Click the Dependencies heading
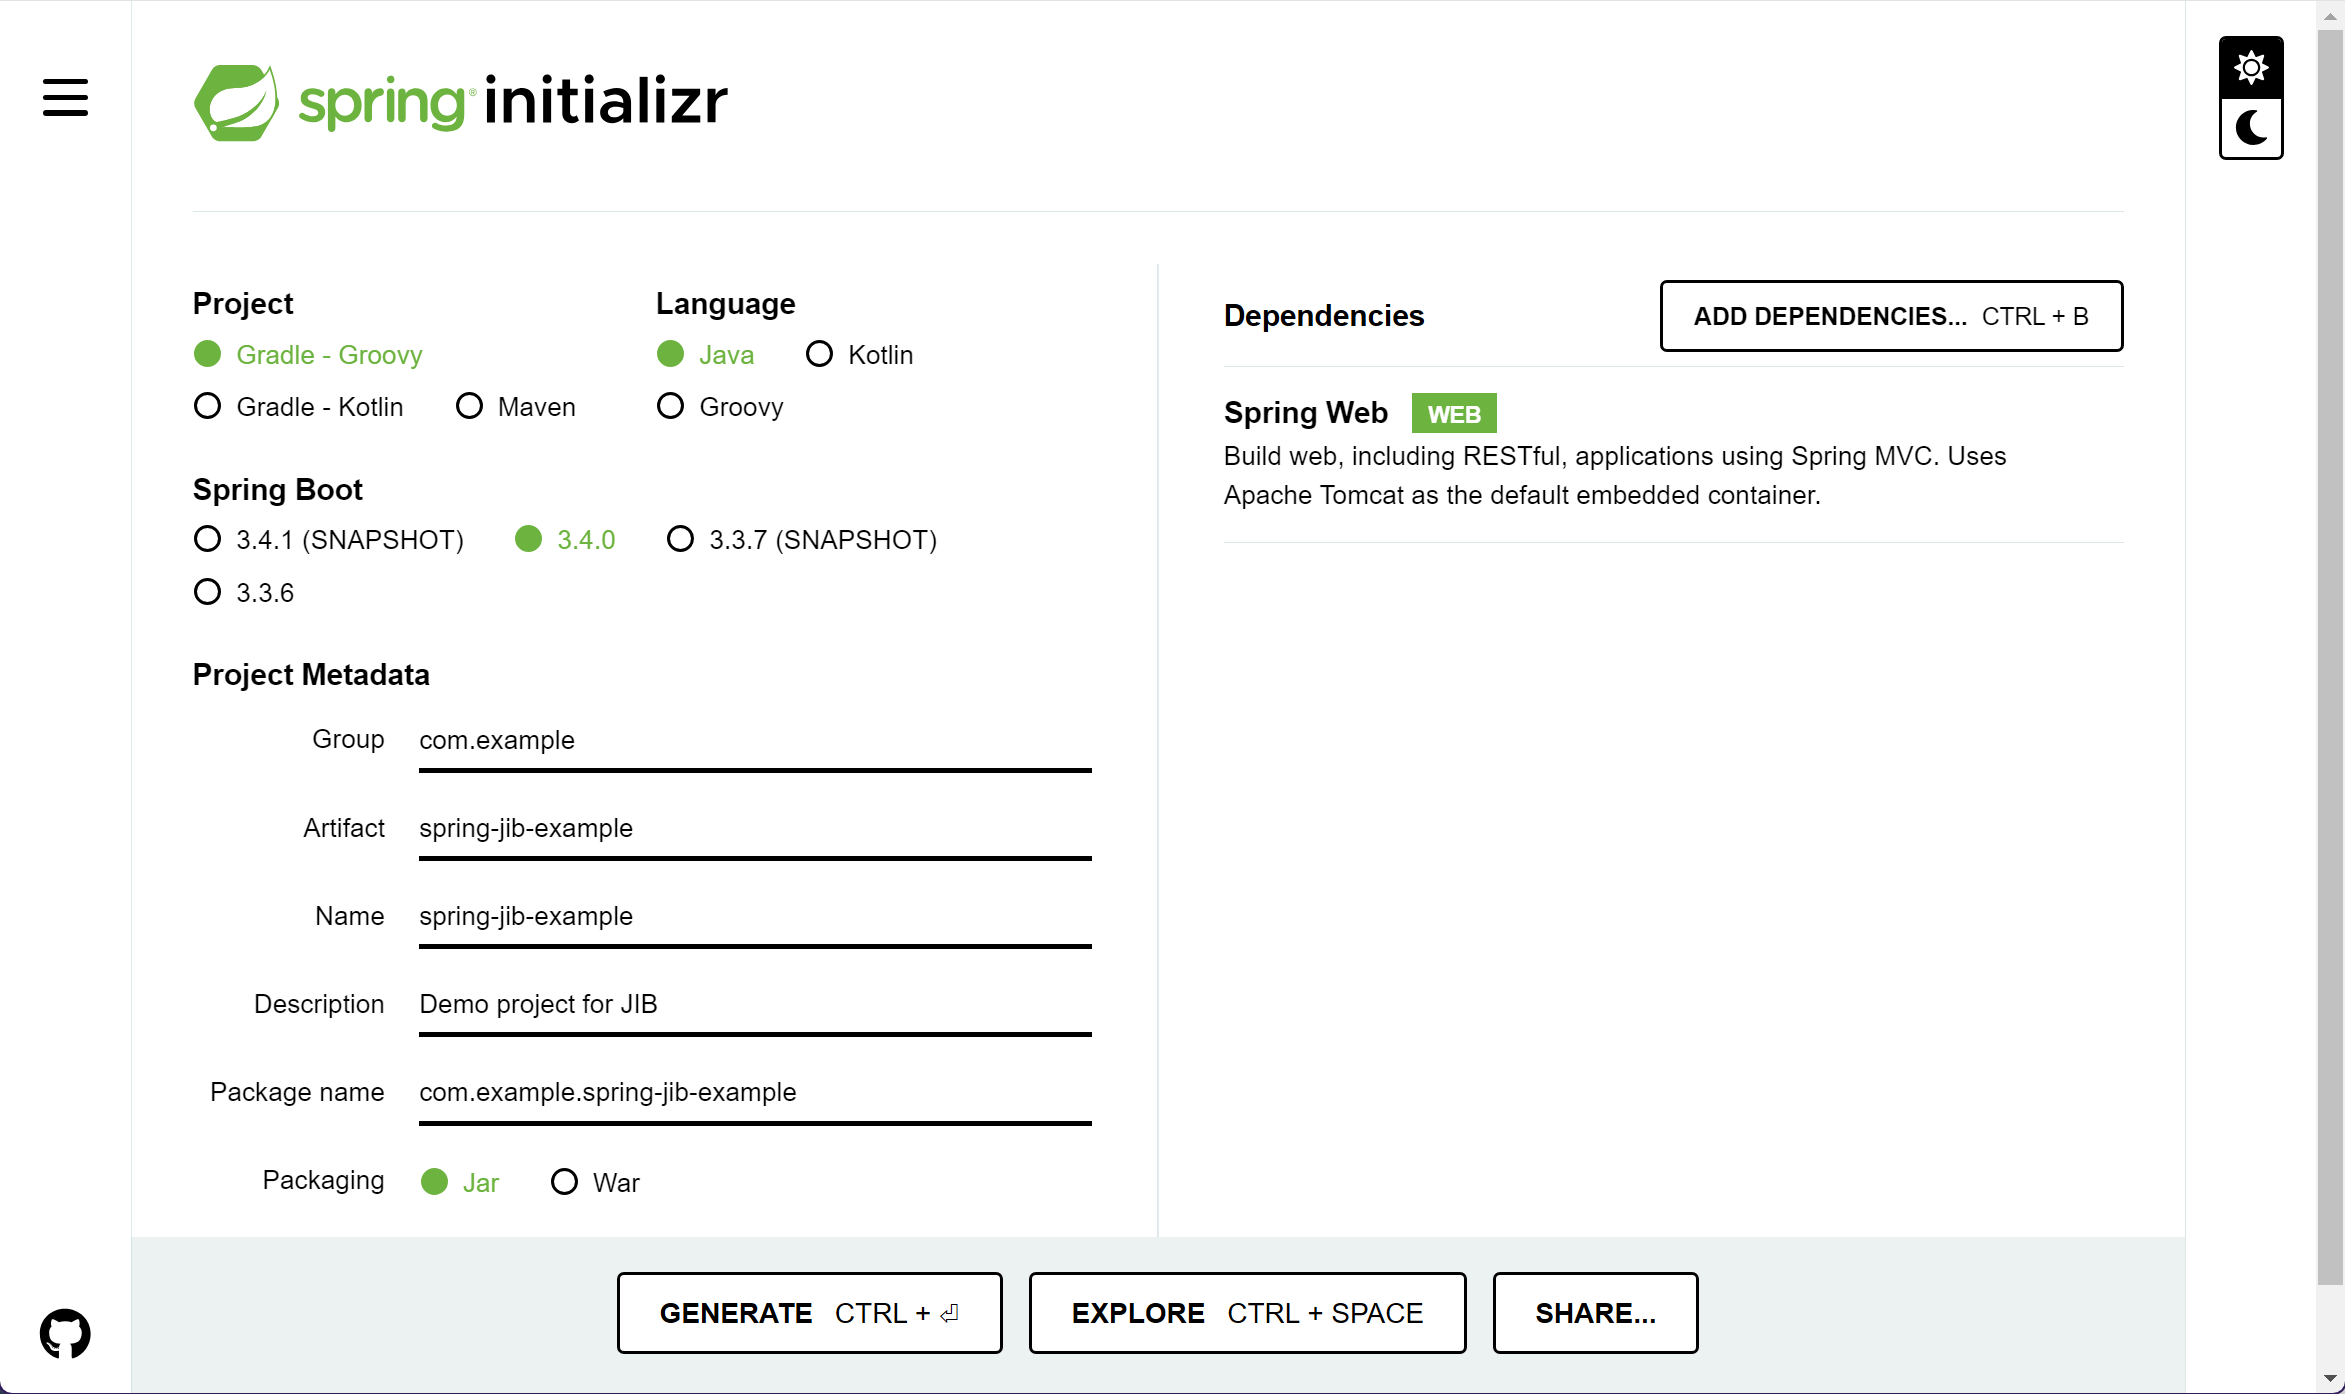Screen dimensions: 2345x1394 [x=1324, y=316]
